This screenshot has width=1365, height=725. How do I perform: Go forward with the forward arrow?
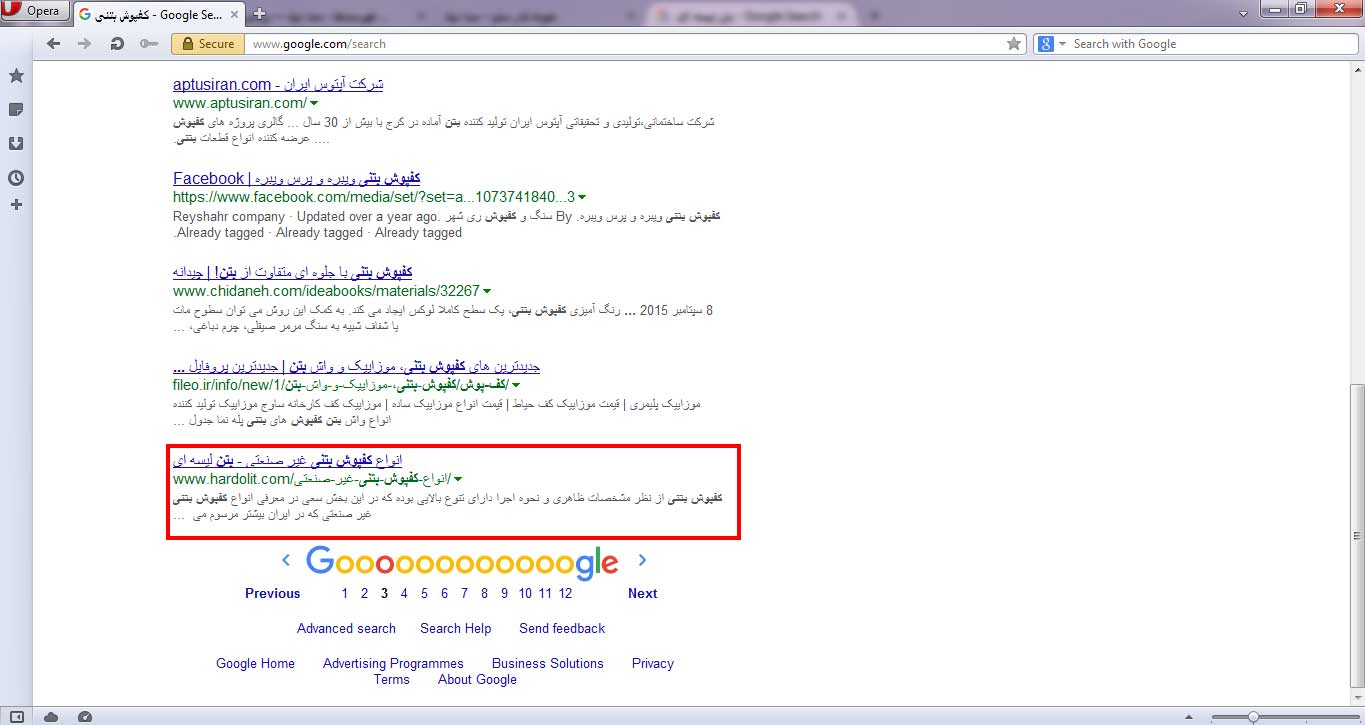click(x=85, y=44)
